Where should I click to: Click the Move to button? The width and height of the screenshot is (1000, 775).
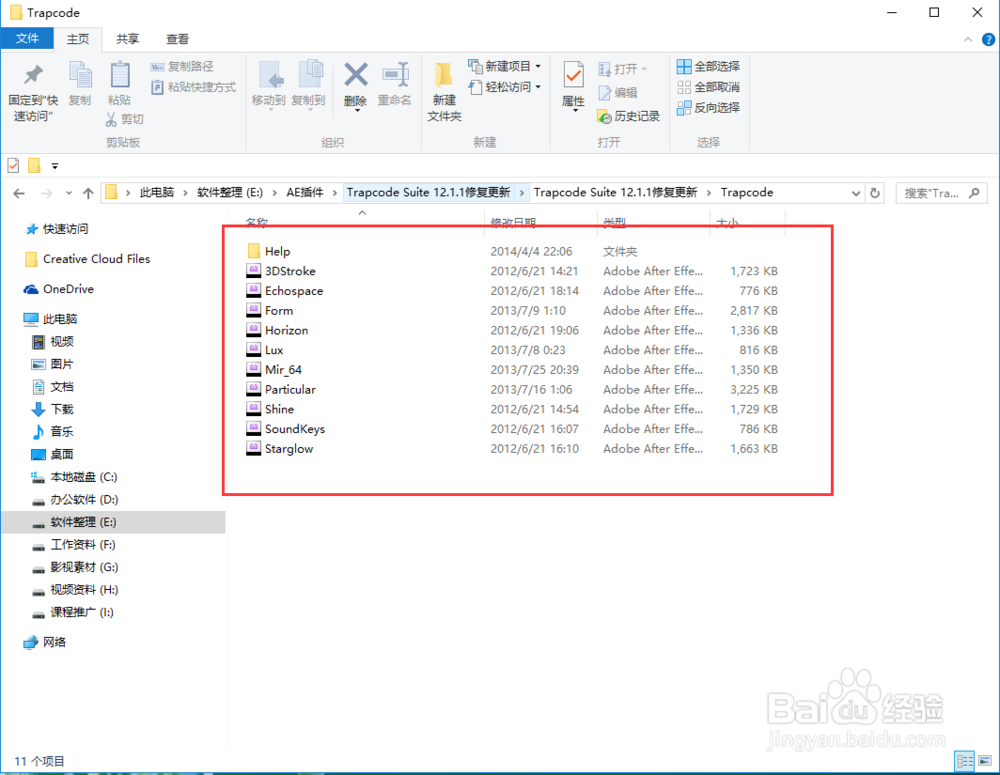[268, 85]
